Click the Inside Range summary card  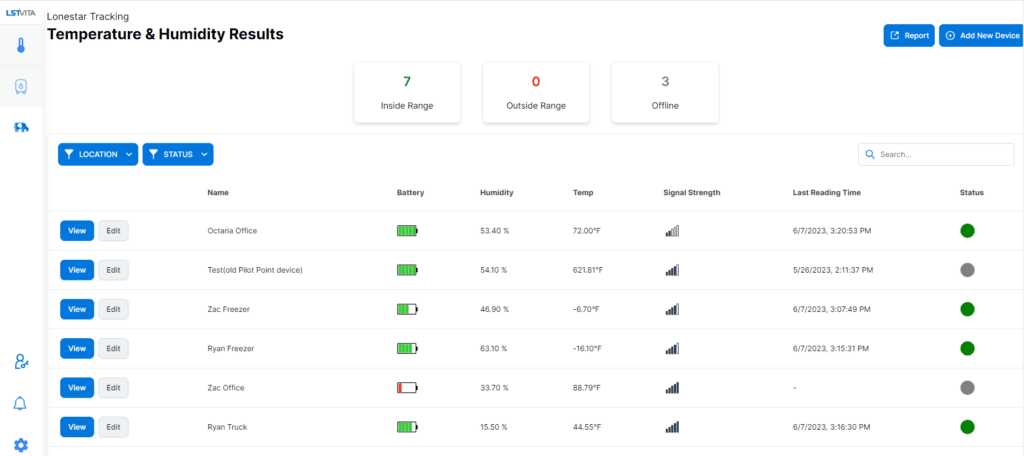[x=407, y=93]
